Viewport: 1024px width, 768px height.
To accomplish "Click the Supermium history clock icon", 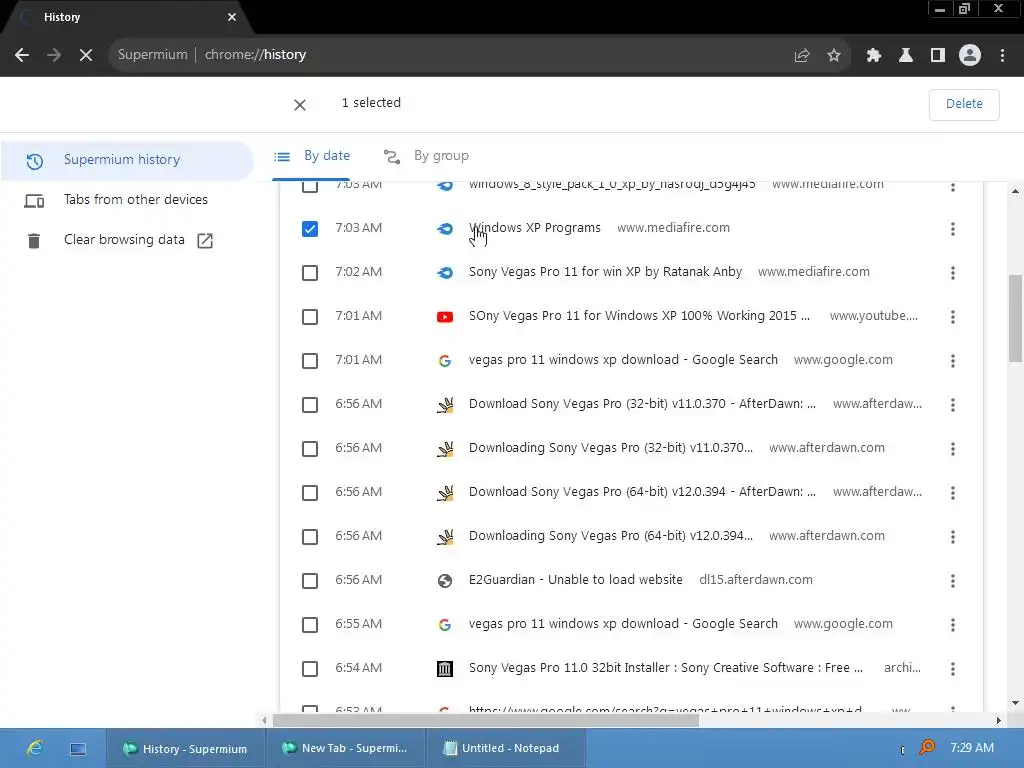I will click(x=35, y=161).
